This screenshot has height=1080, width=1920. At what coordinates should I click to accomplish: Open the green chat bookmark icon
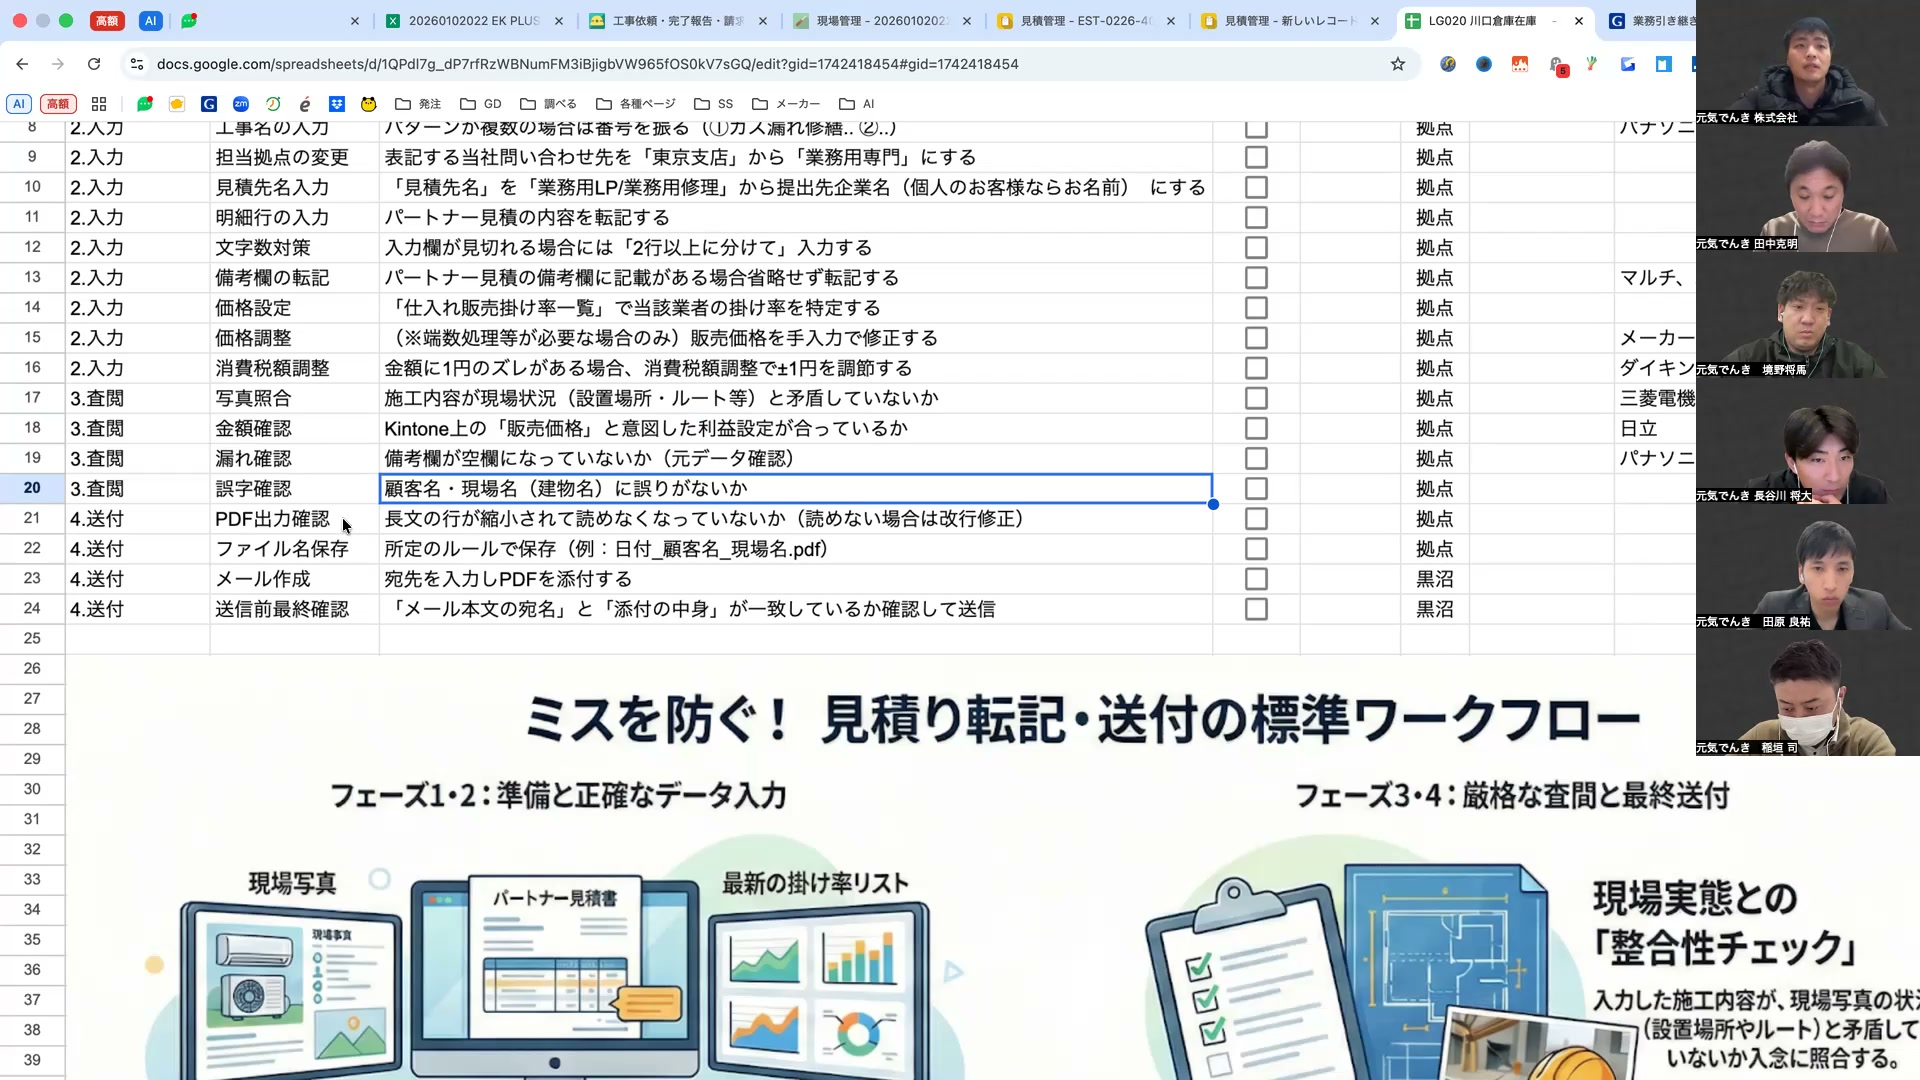(145, 104)
